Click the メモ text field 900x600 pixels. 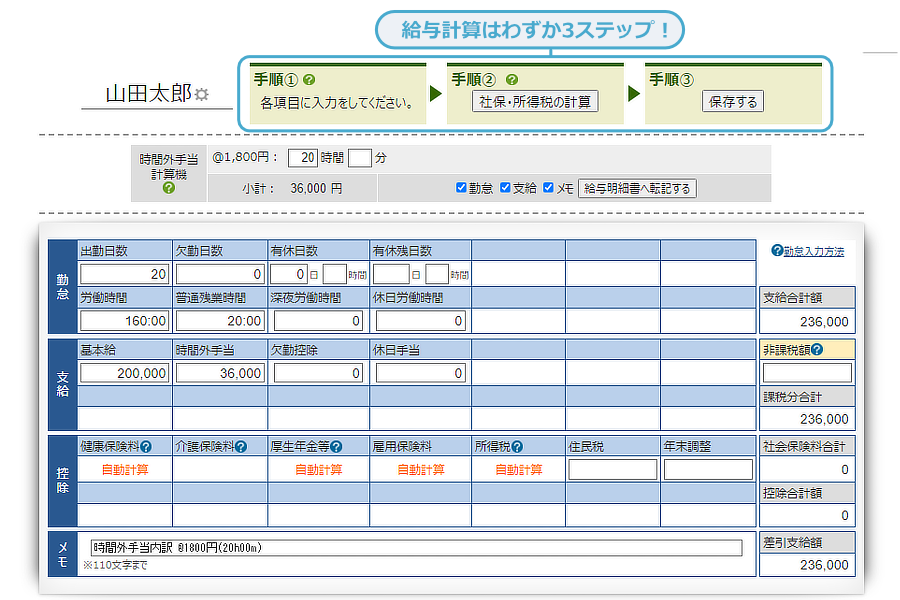point(416,547)
